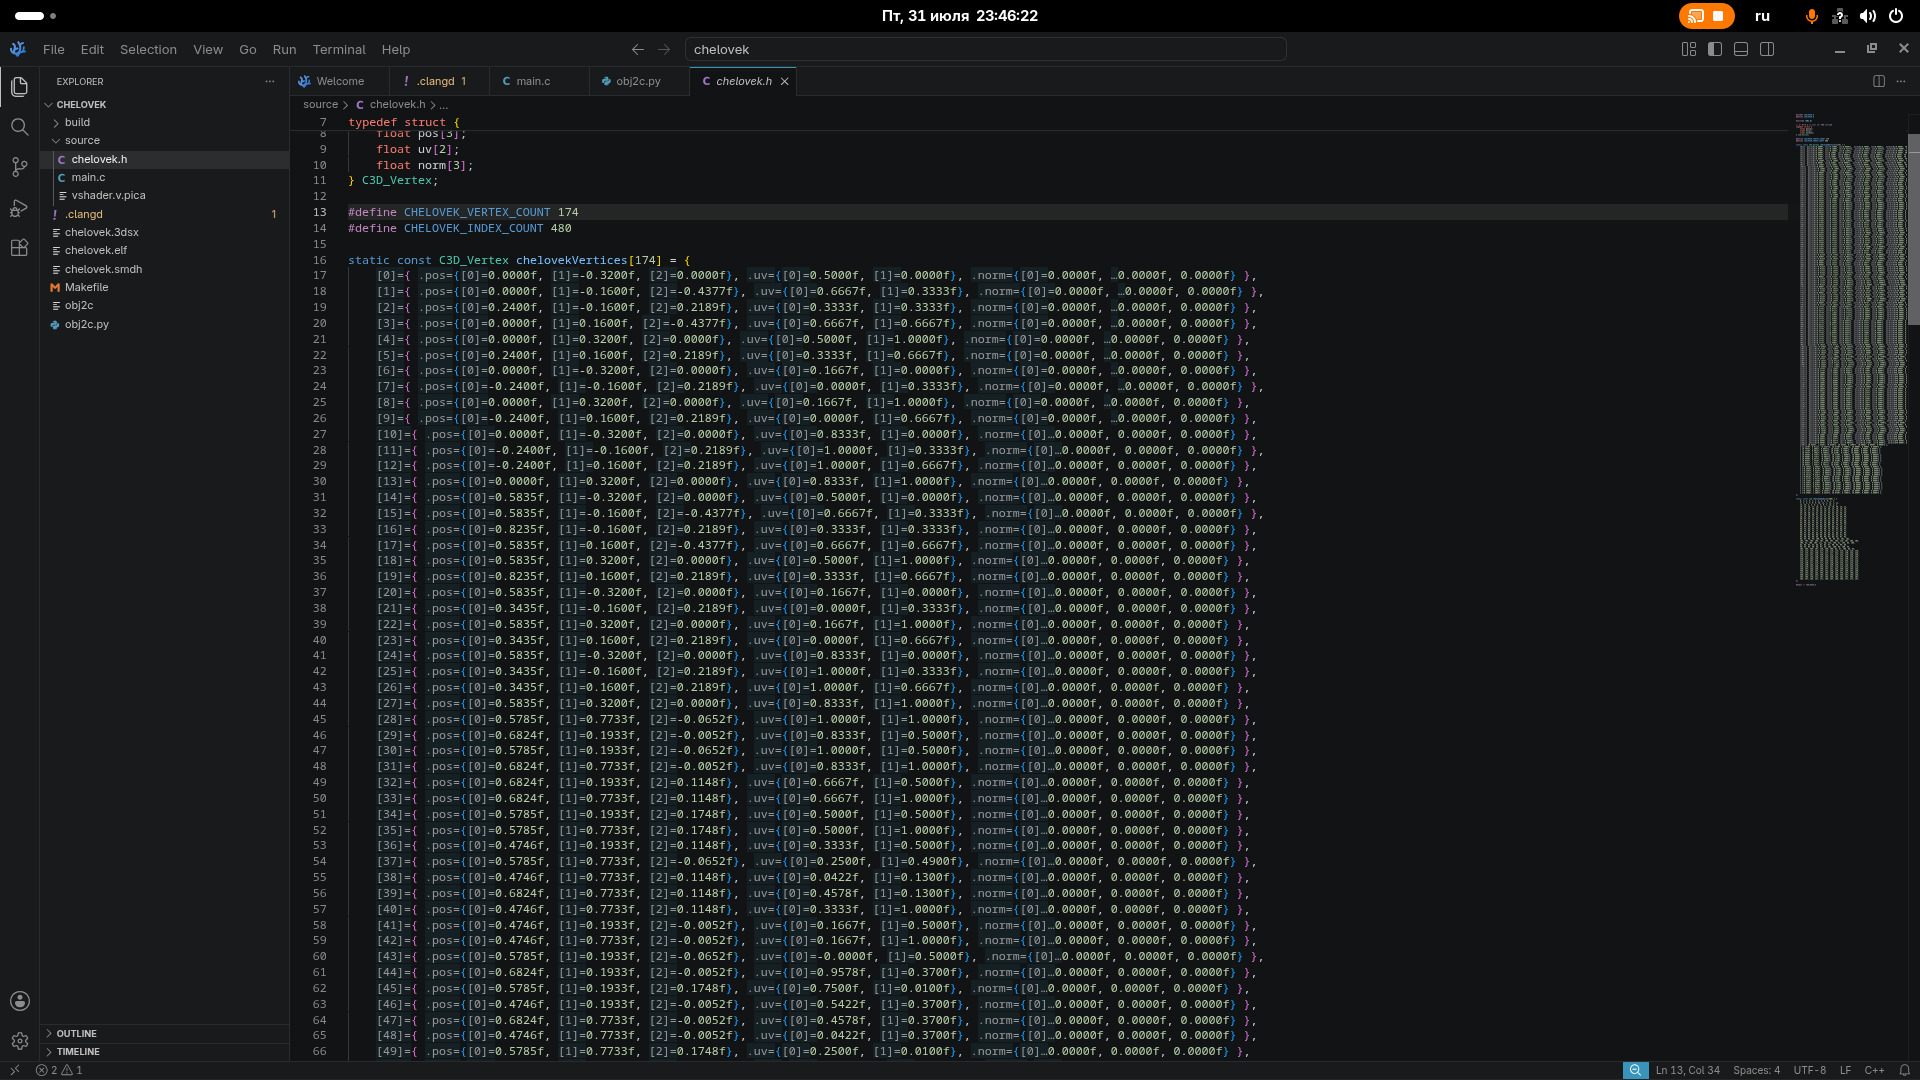Select main.c in the explorer
Screen dimensions: 1920x1080
point(164,177)
